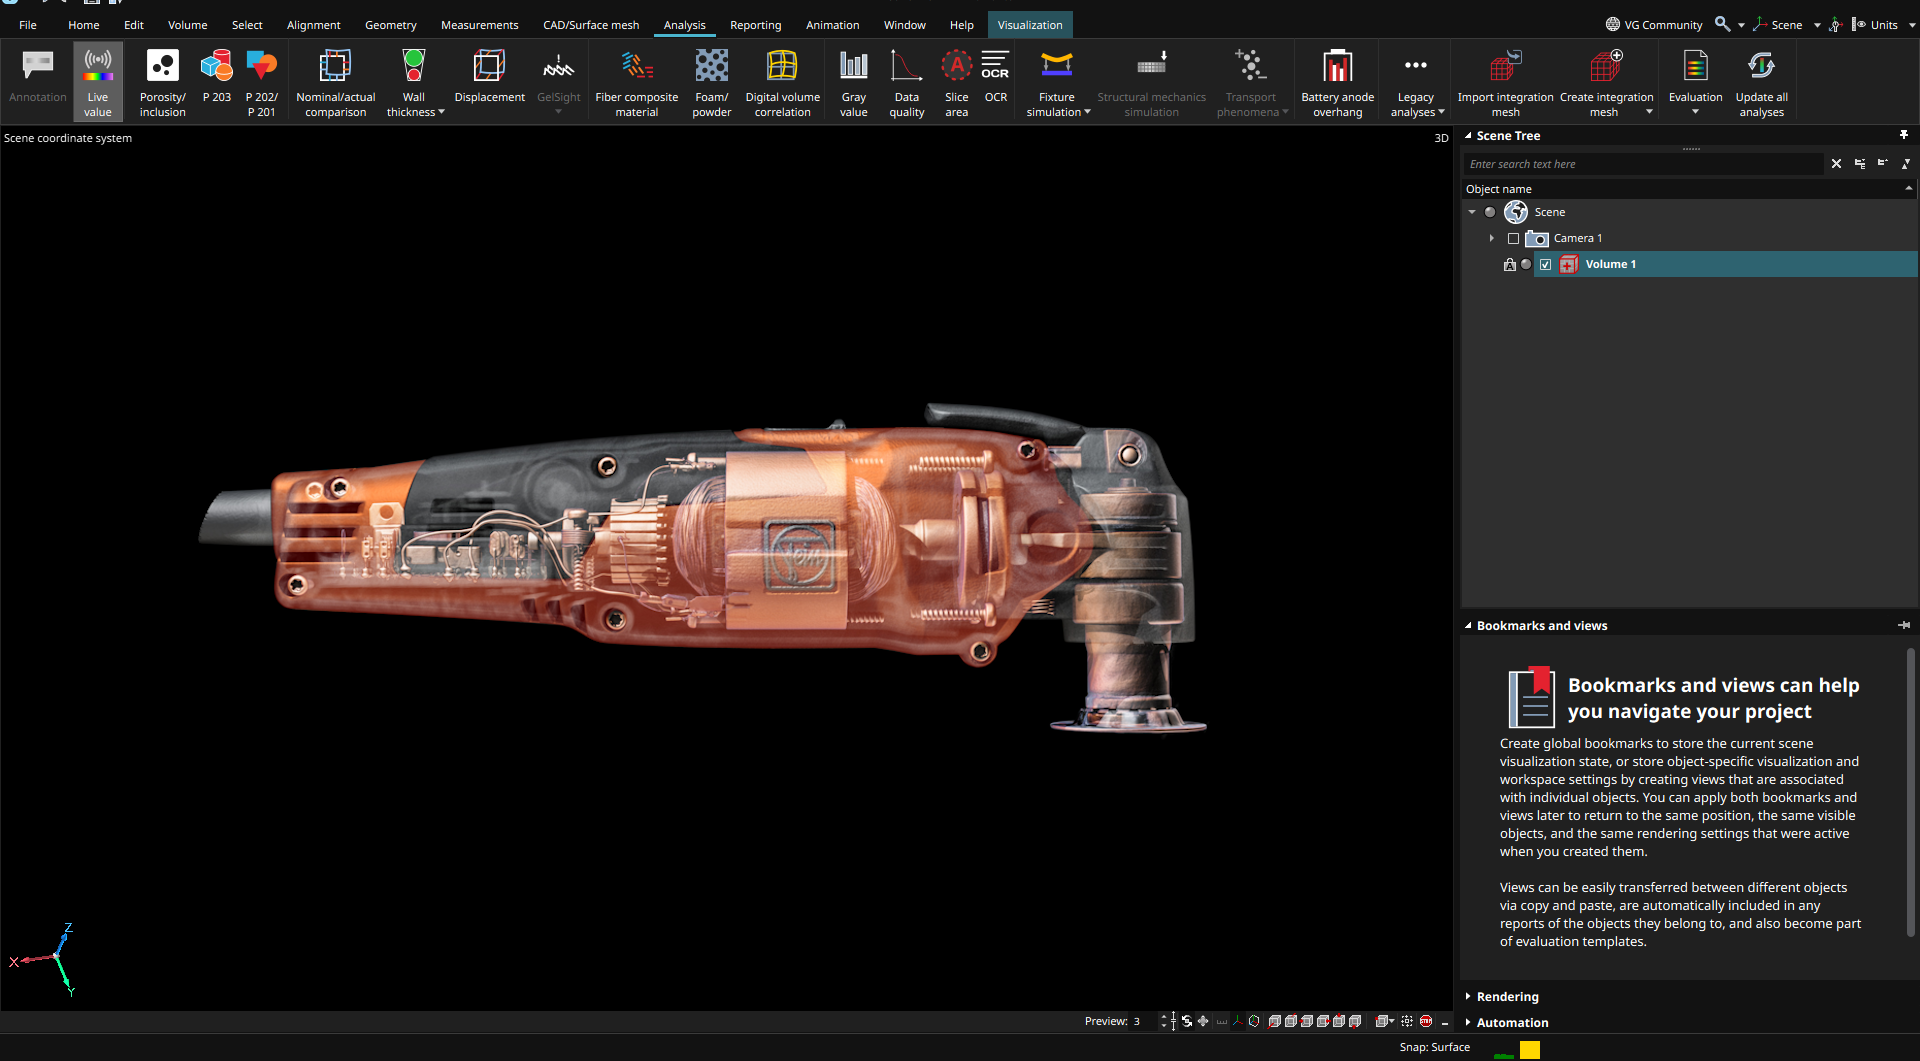This screenshot has height=1061, width=1920.
Task: Toggle the Camera 1 checkbox
Action: 1513,238
